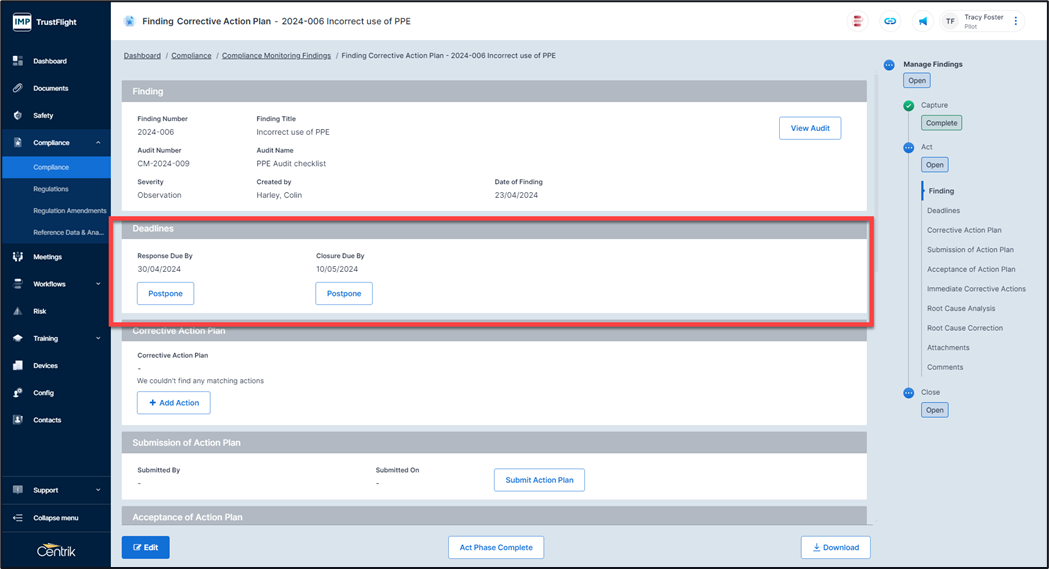Click Add Action in Corrective Action Plan
The width and height of the screenshot is (1049, 569).
click(x=173, y=402)
